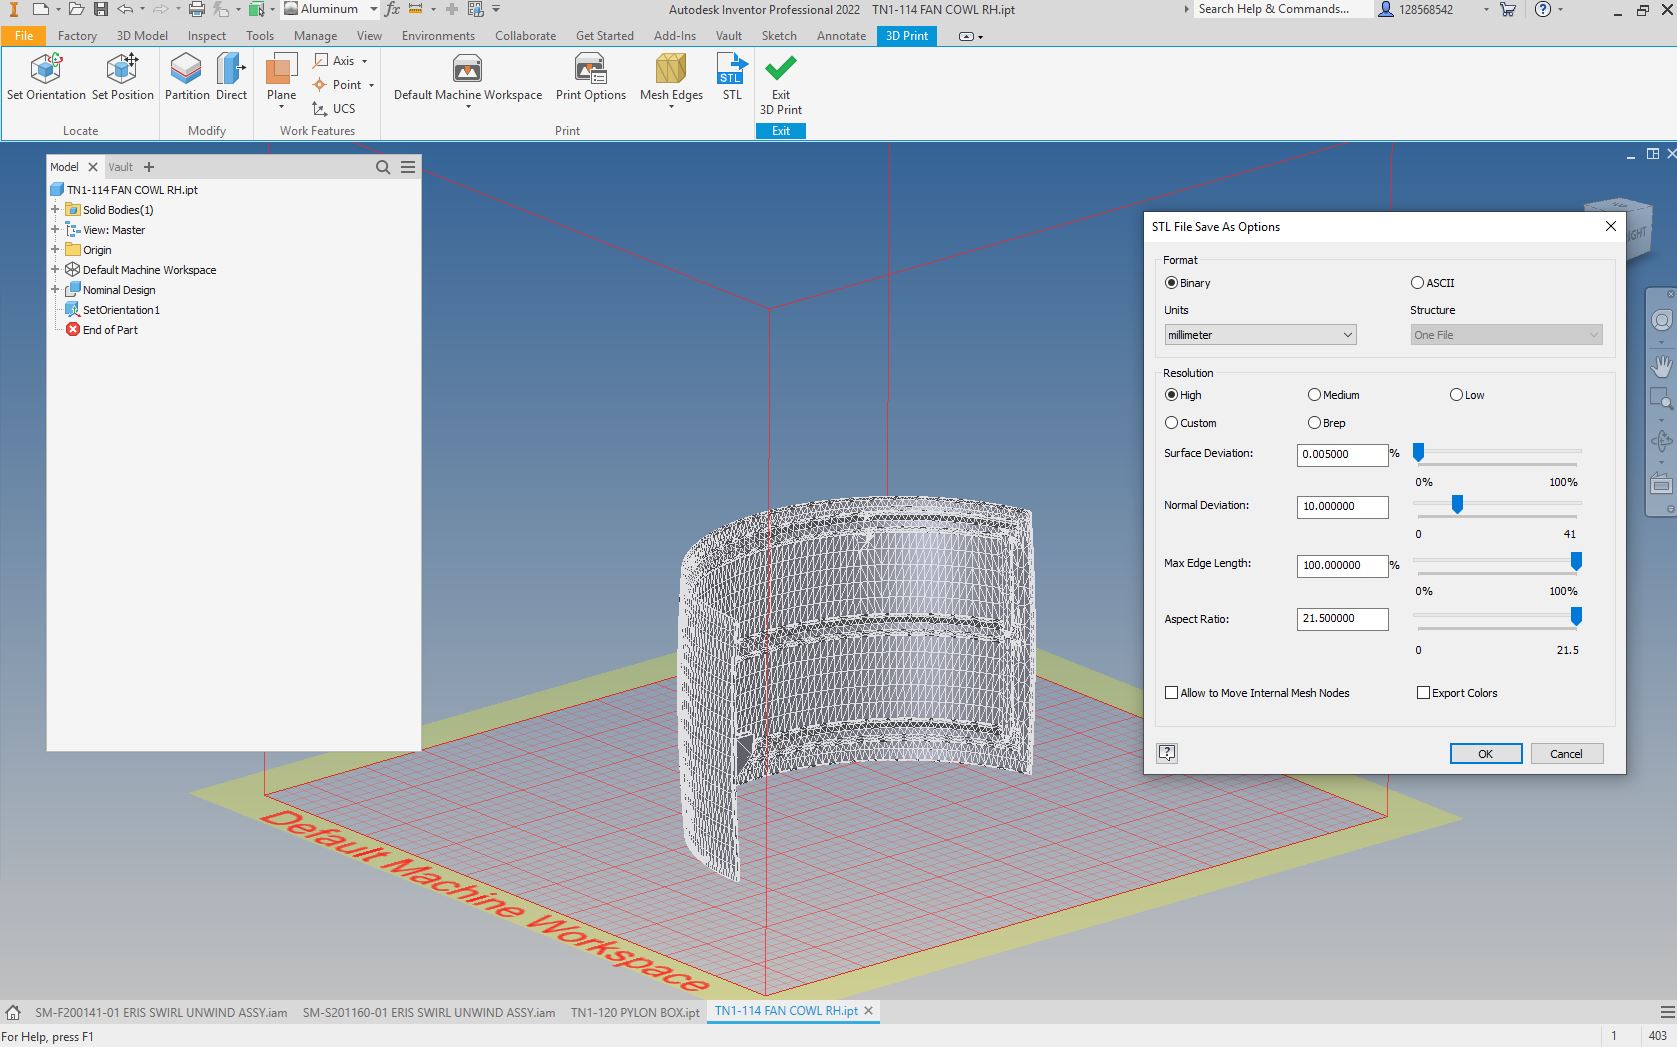Open the browser panel hamburger menu

click(x=408, y=167)
